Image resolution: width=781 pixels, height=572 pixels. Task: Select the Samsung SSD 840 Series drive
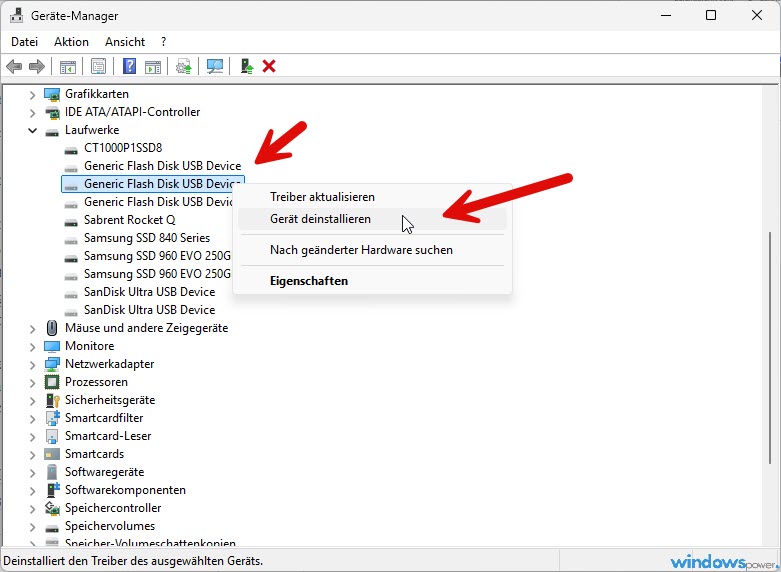click(147, 238)
